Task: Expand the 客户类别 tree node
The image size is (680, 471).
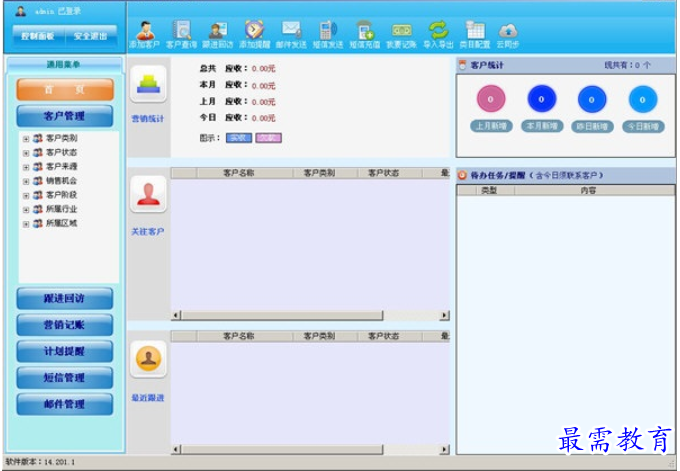Action: pyautogui.click(x=26, y=139)
